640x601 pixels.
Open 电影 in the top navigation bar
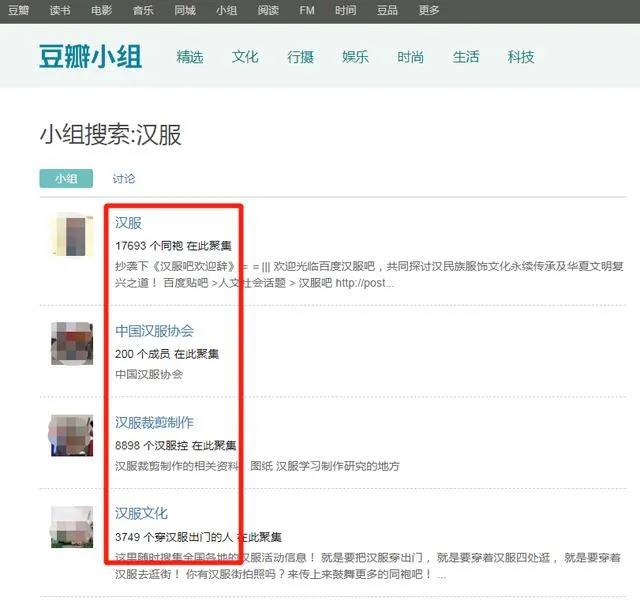pos(101,10)
